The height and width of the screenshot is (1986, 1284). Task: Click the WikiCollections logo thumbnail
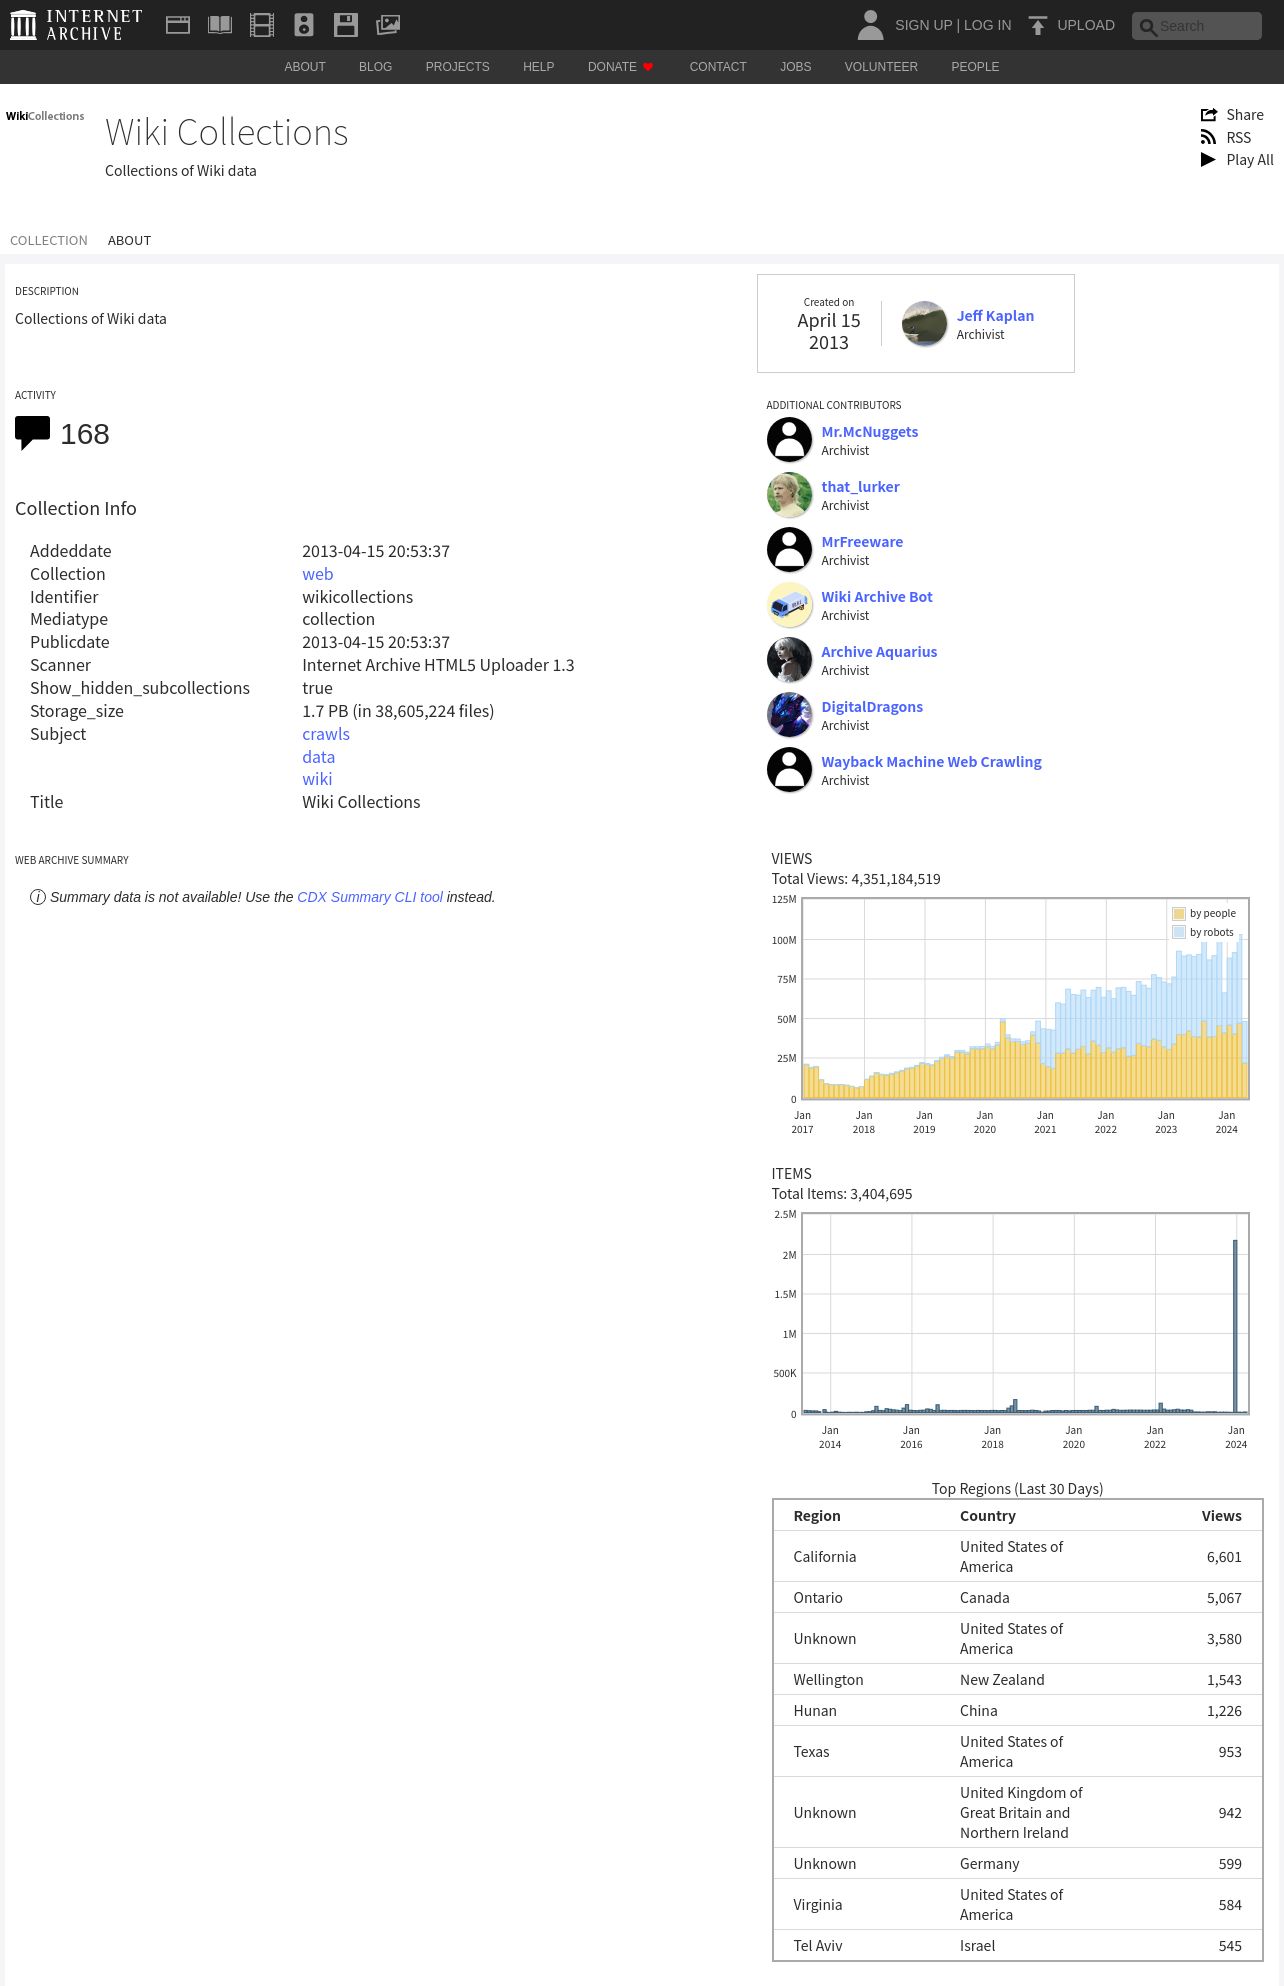[45, 116]
